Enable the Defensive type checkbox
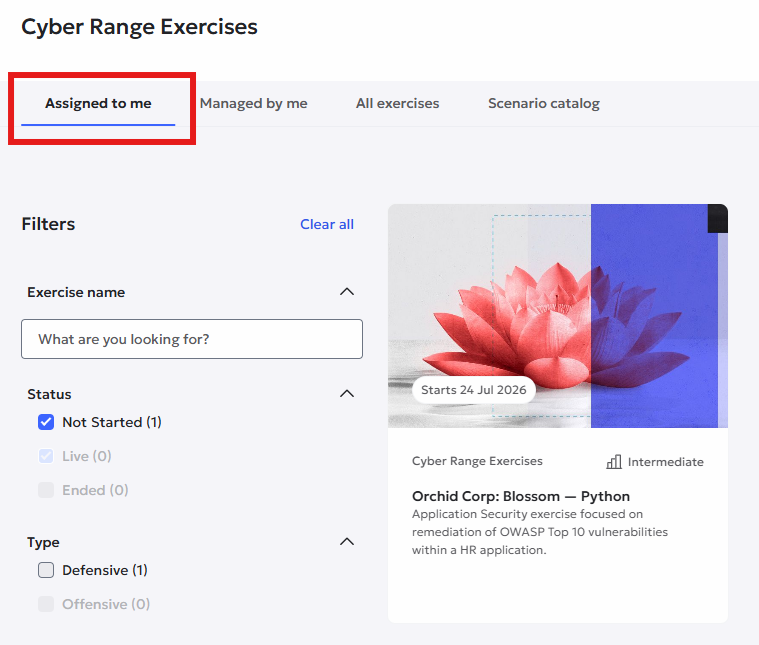Screen dimensions: 759x645 pos(46,570)
